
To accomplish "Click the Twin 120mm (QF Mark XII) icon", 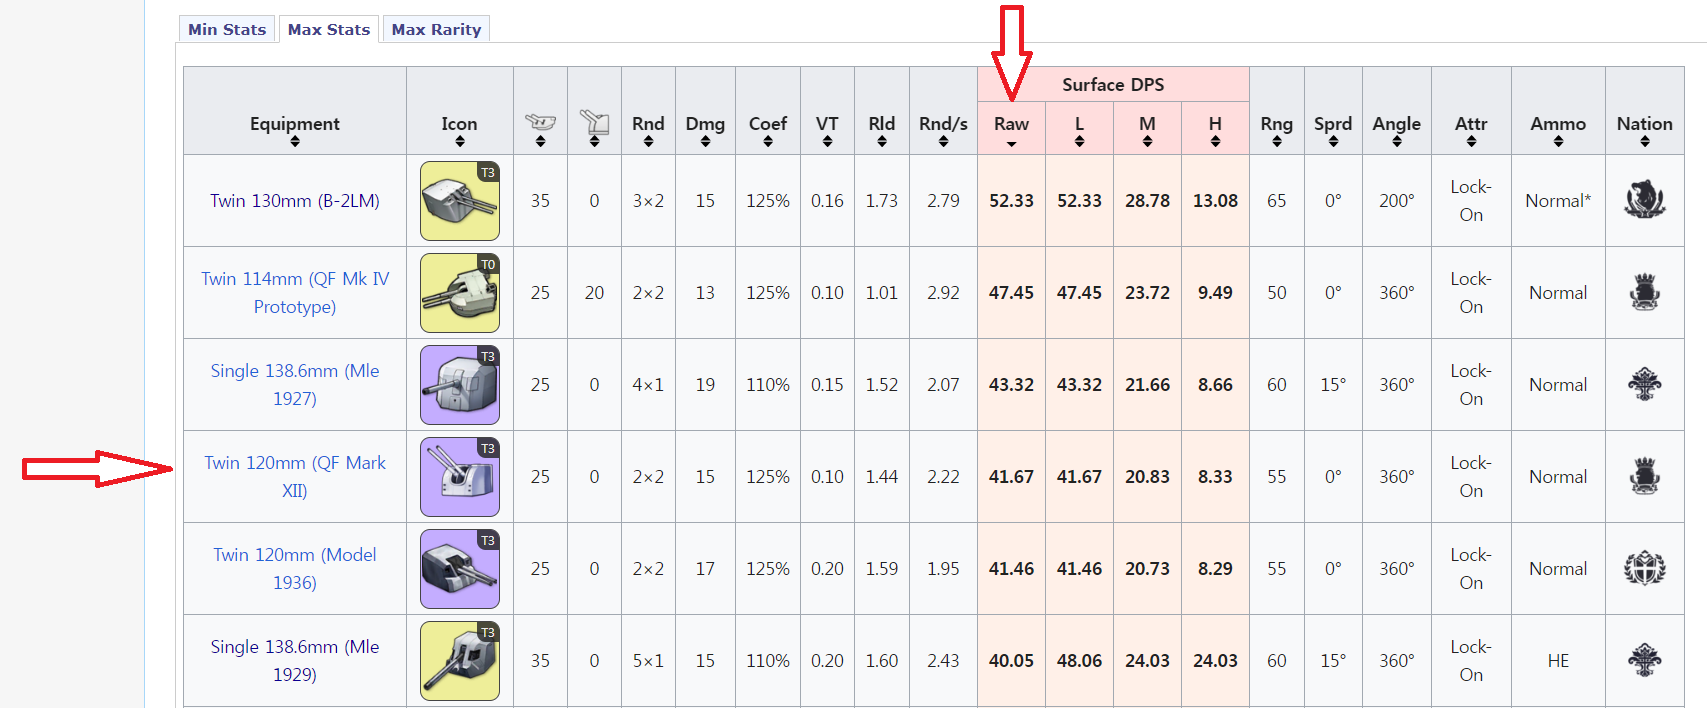I will [x=460, y=477].
